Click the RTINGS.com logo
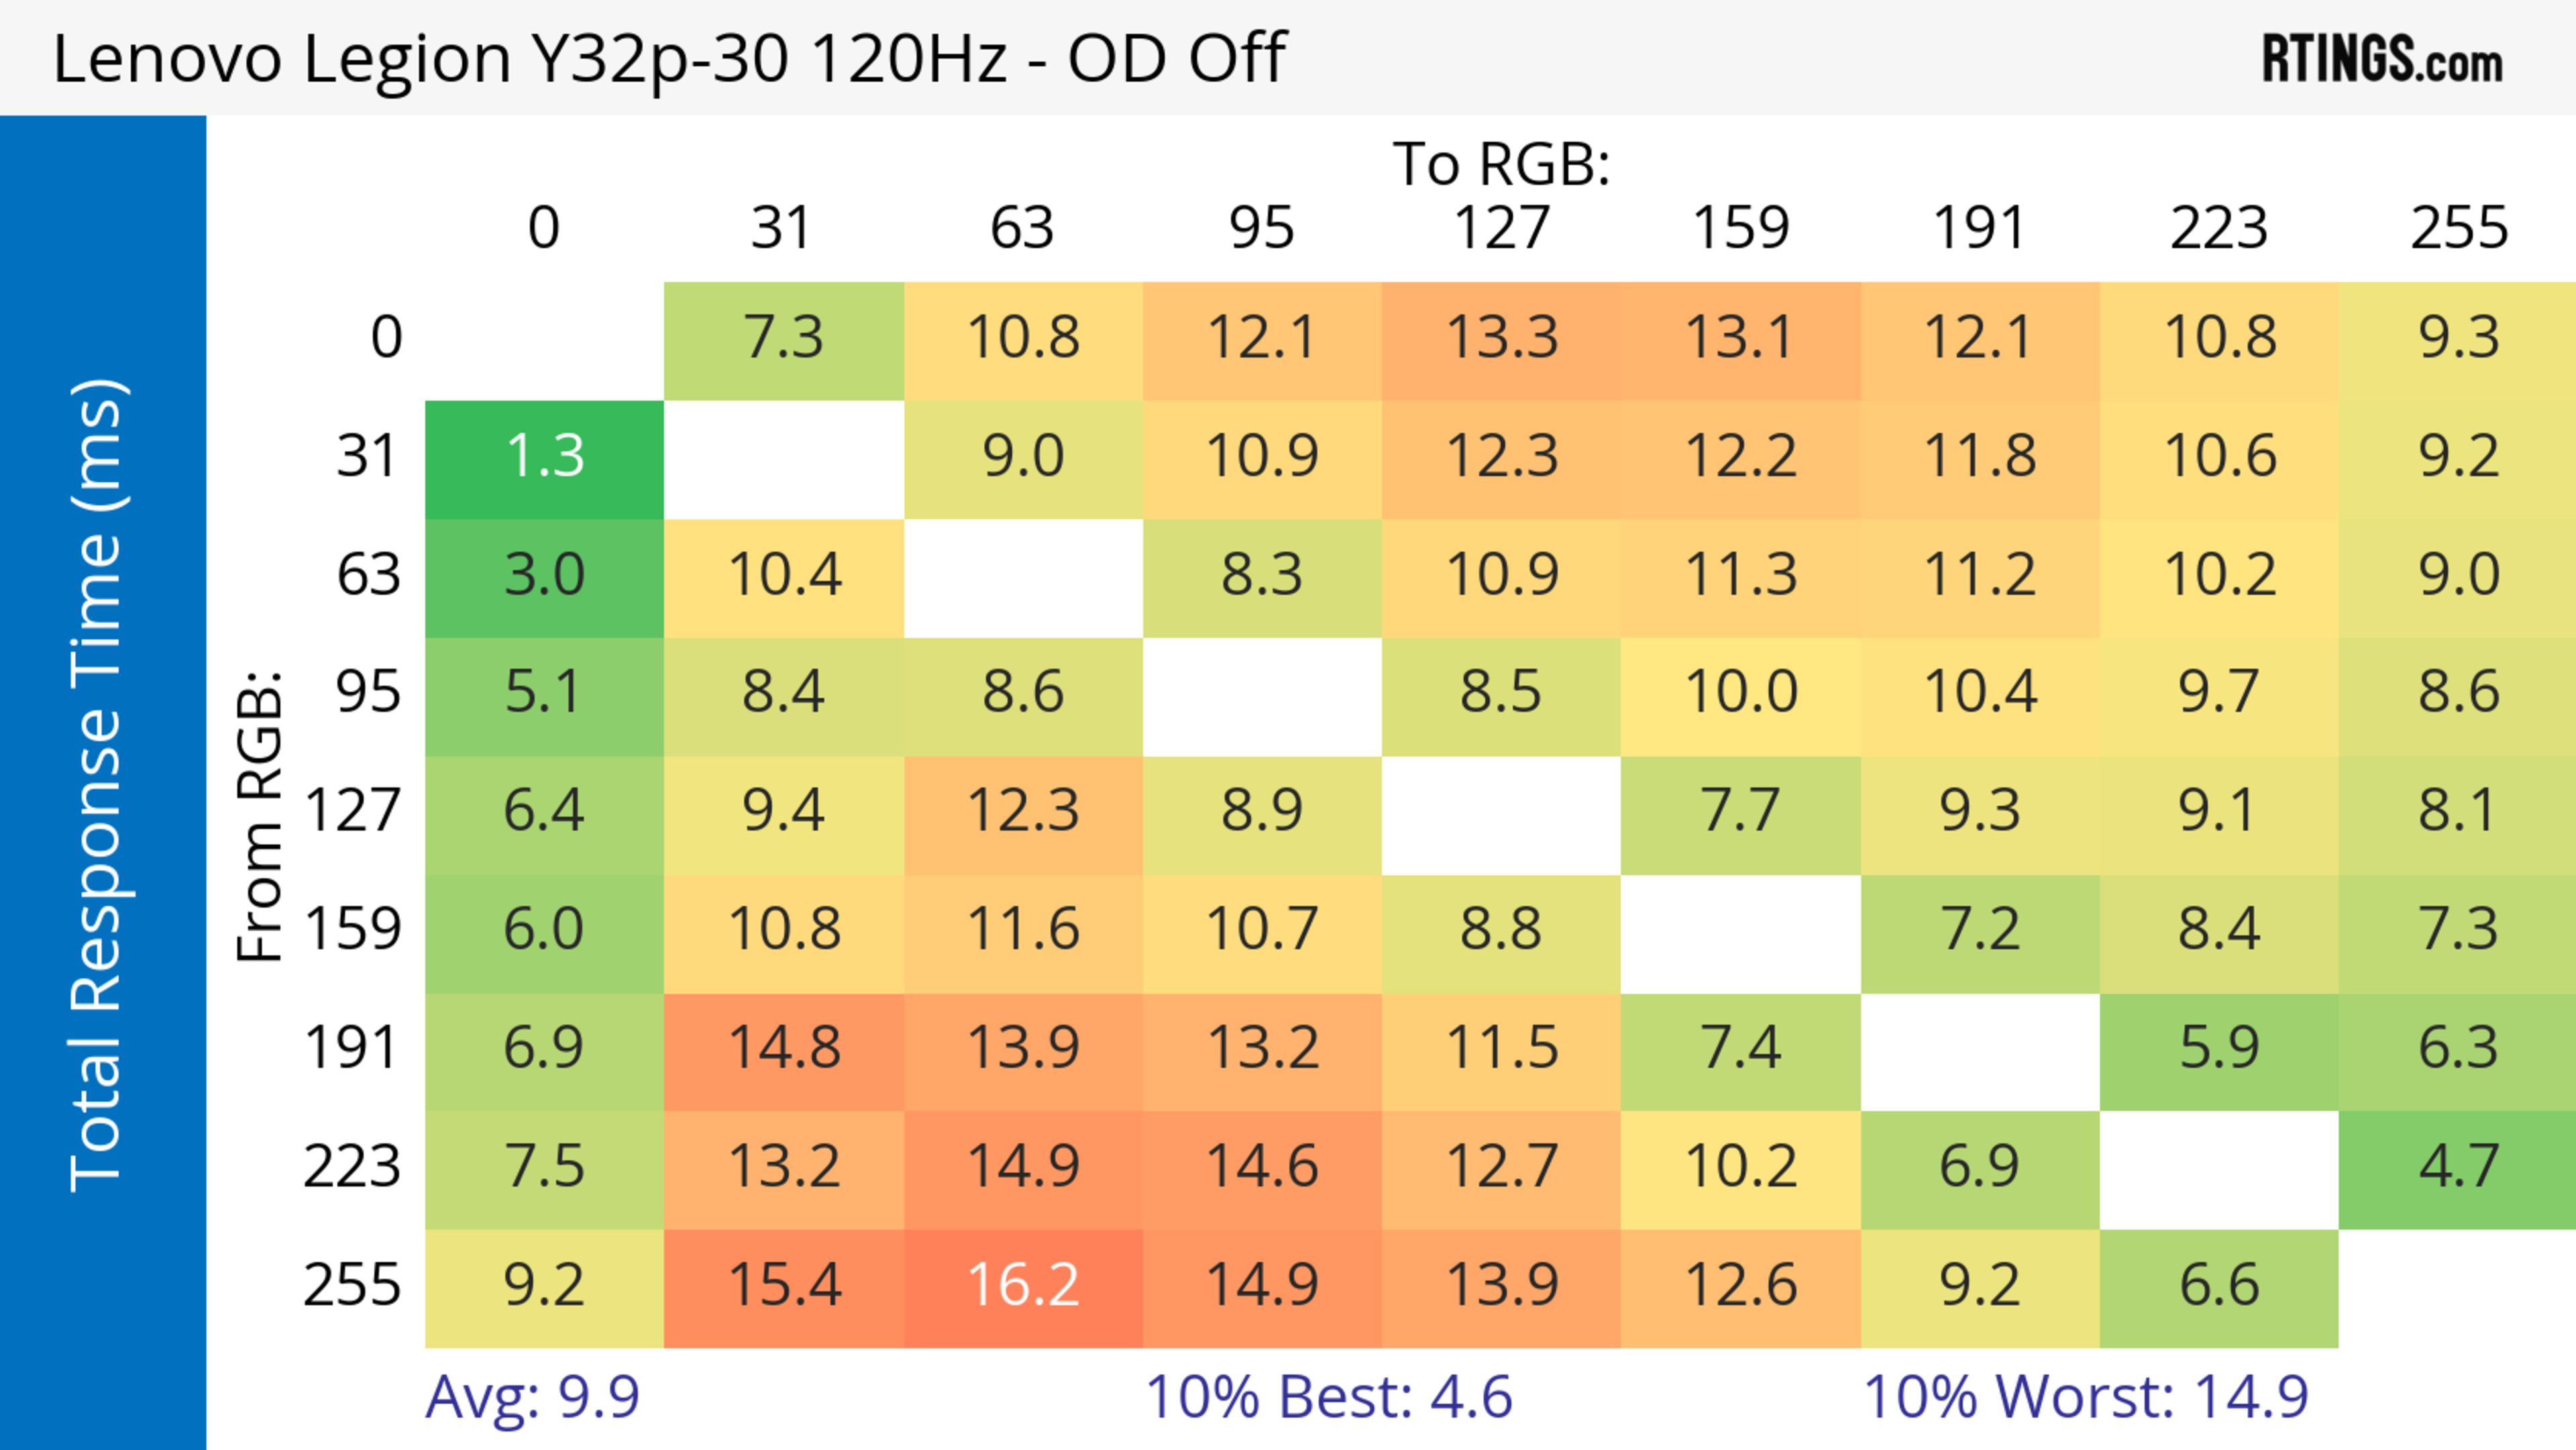The image size is (2576, 1450). click(2382, 60)
